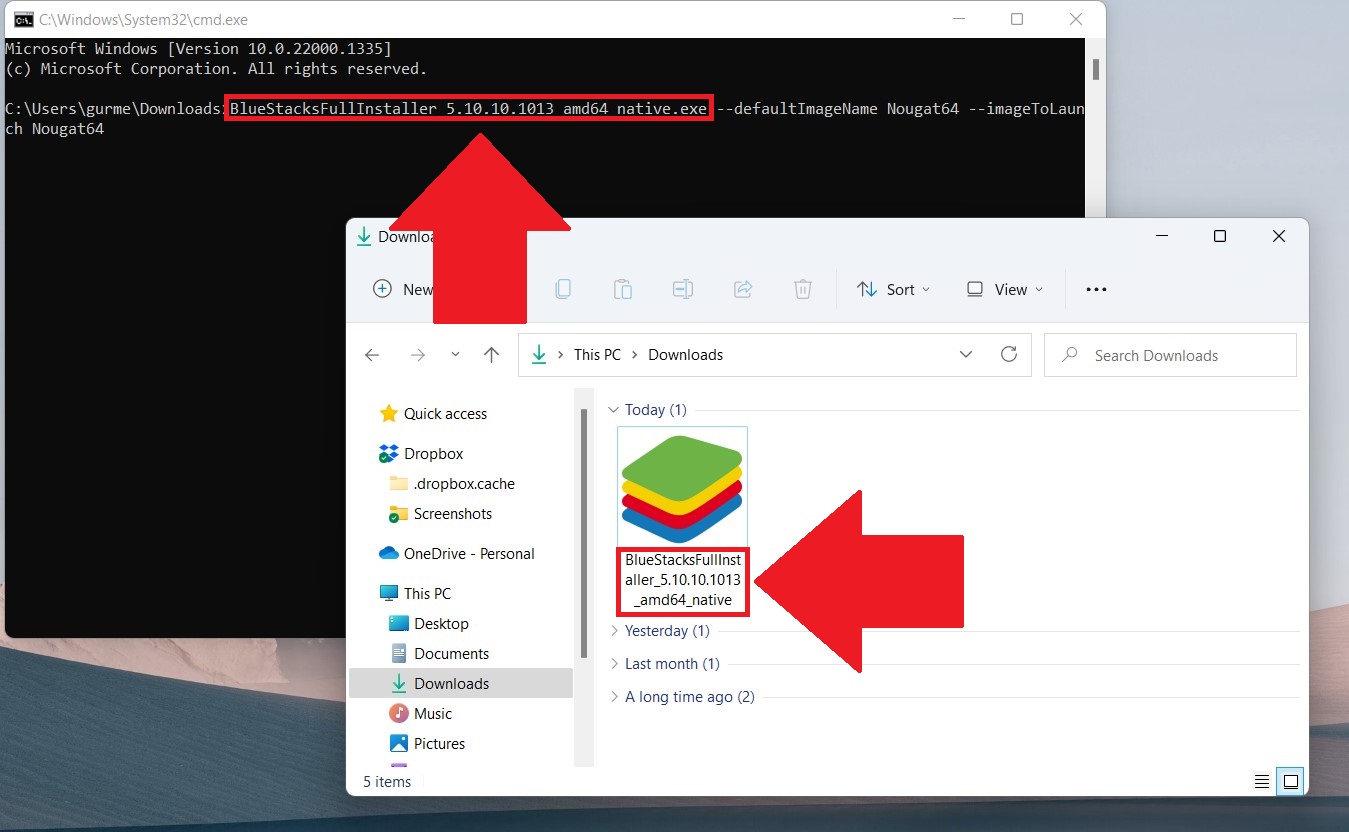Collapse the Today group

(612, 410)
